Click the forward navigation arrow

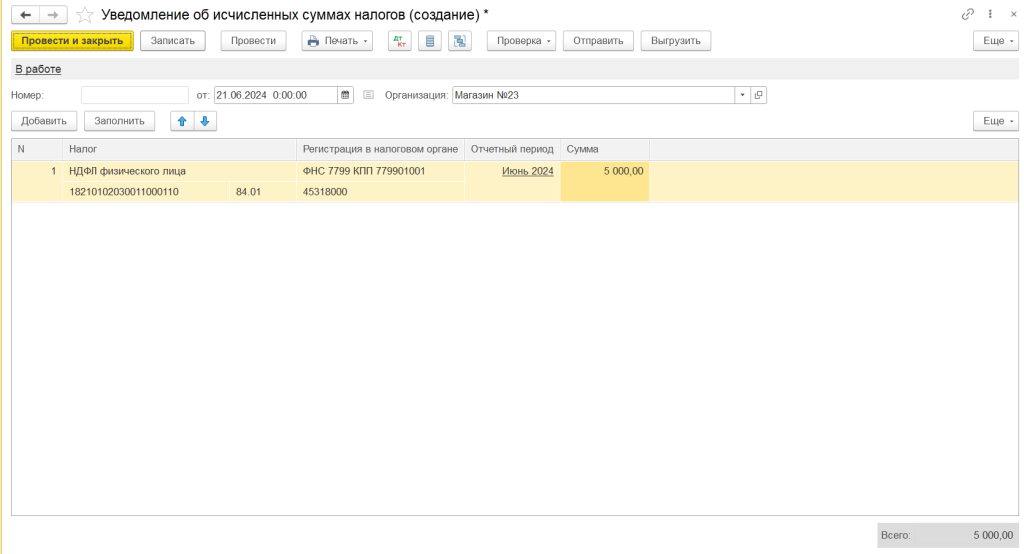tap(53, 15)
